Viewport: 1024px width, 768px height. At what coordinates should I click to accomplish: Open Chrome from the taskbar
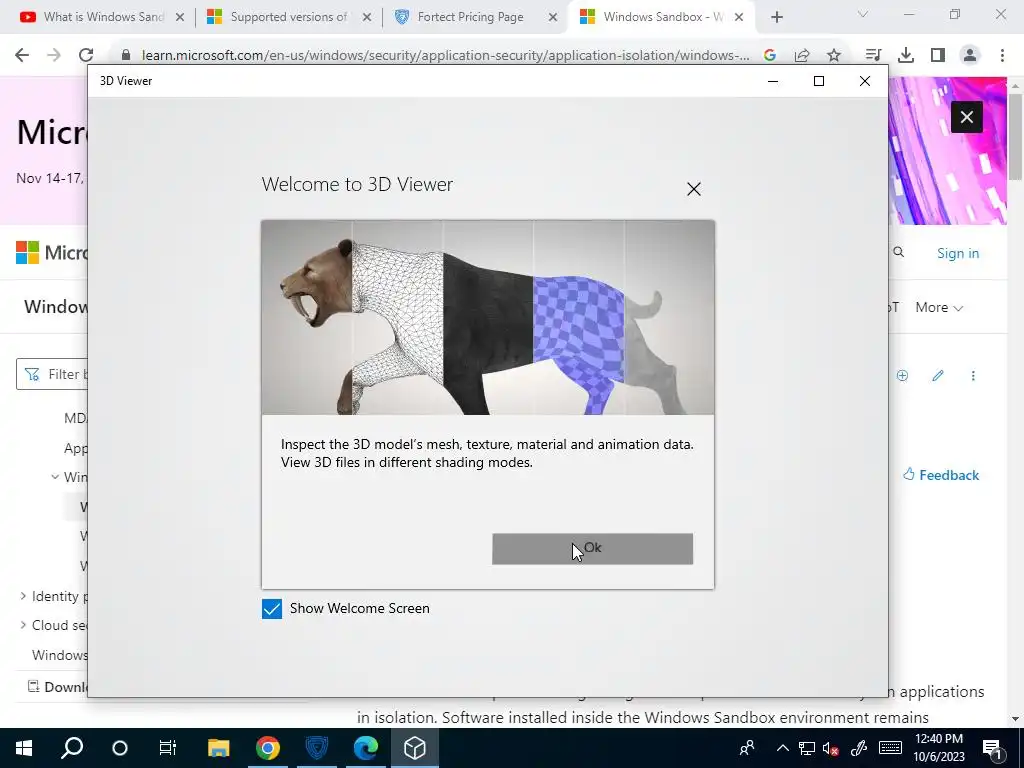click(267, 748)
